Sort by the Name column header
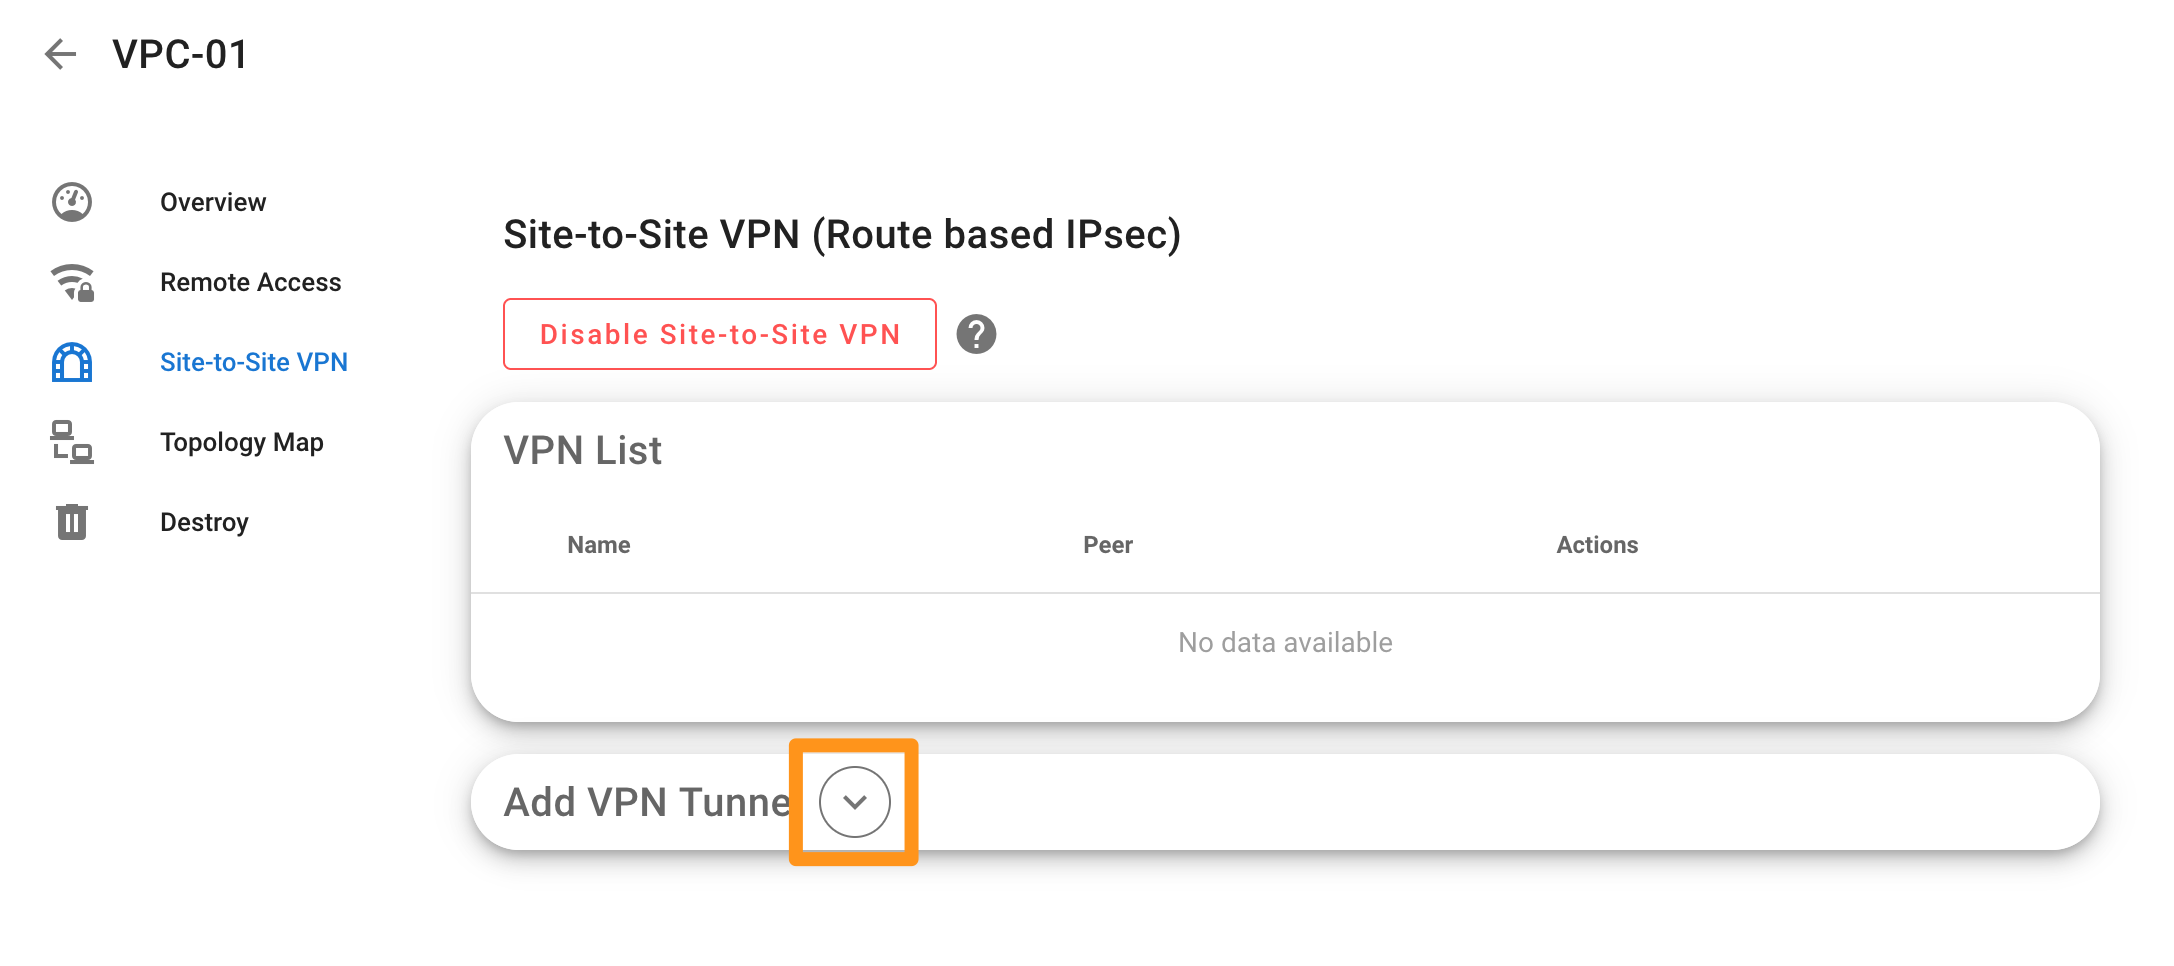The height and width of the screenshot is (966, 2174). tap(599, 545)
